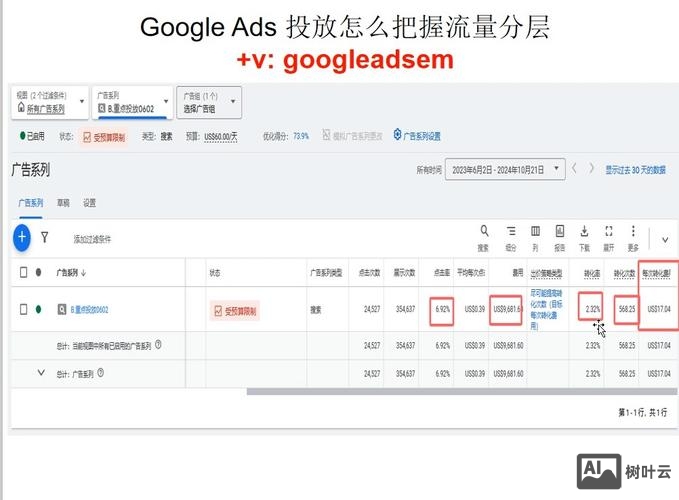The height and width of the screenshot is (500, 679).
Task: Click campaign settings gear icon
Action: (x=397, y=135)
